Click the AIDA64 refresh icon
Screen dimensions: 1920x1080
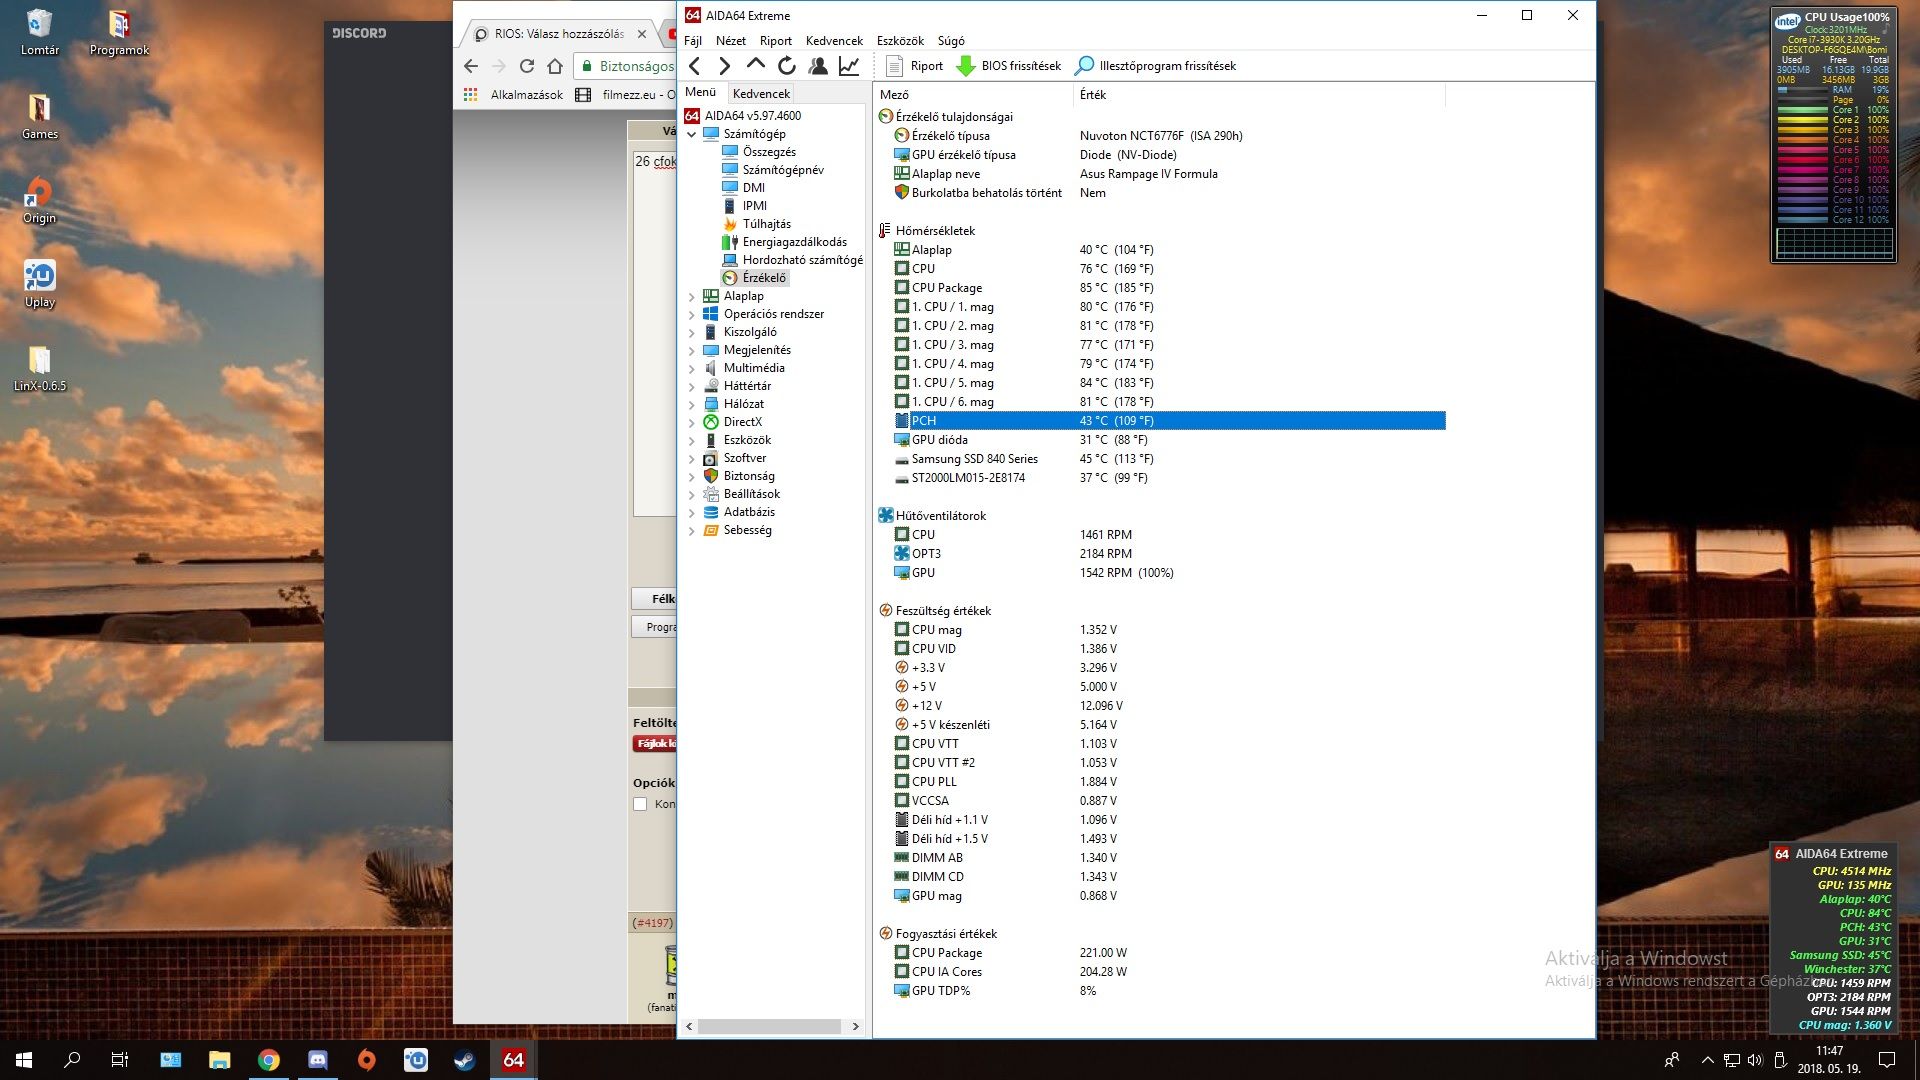point(787,66)
